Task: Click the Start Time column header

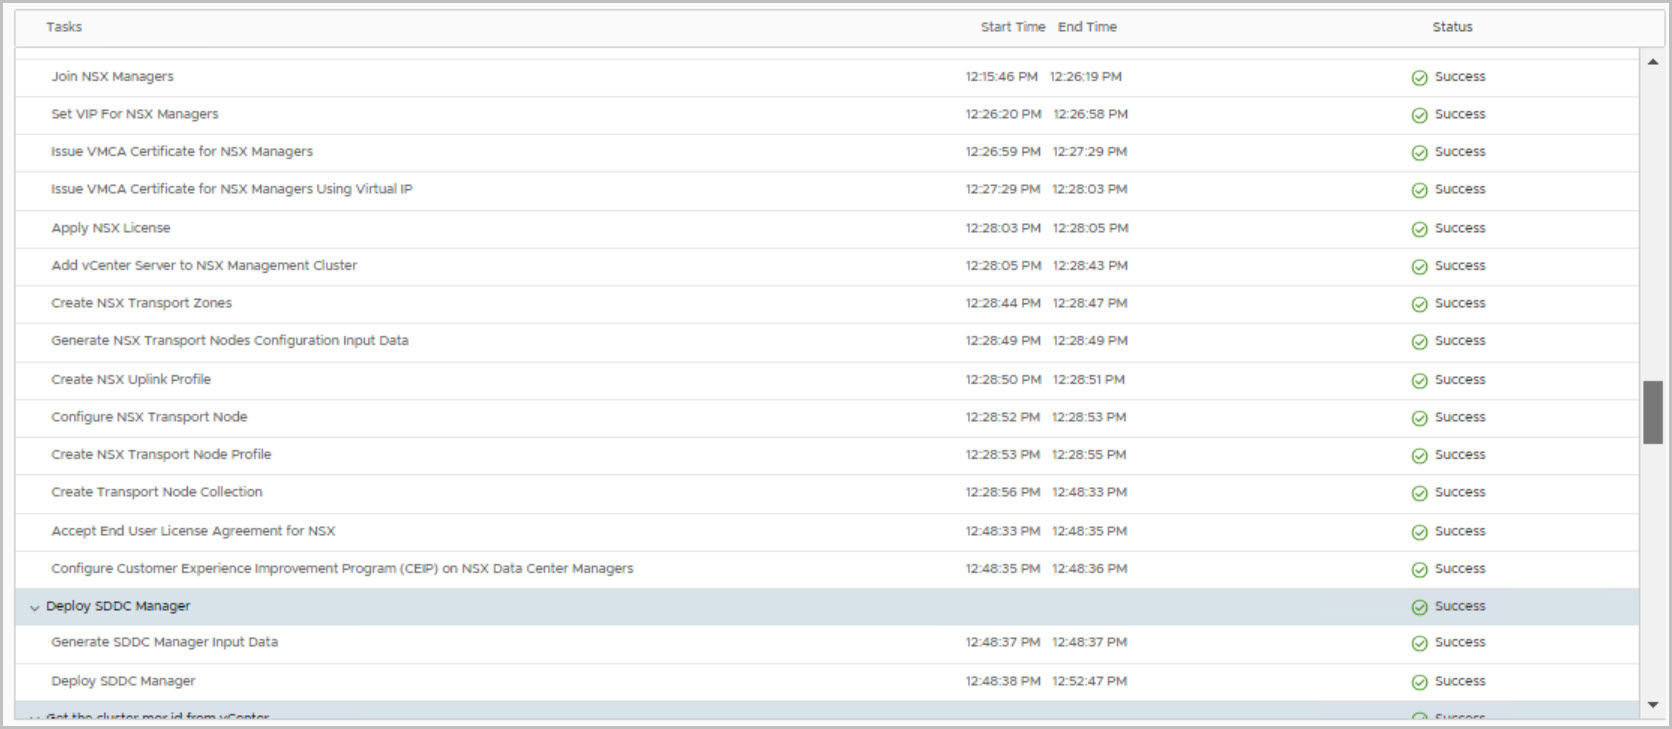Action: (1012, 27)
